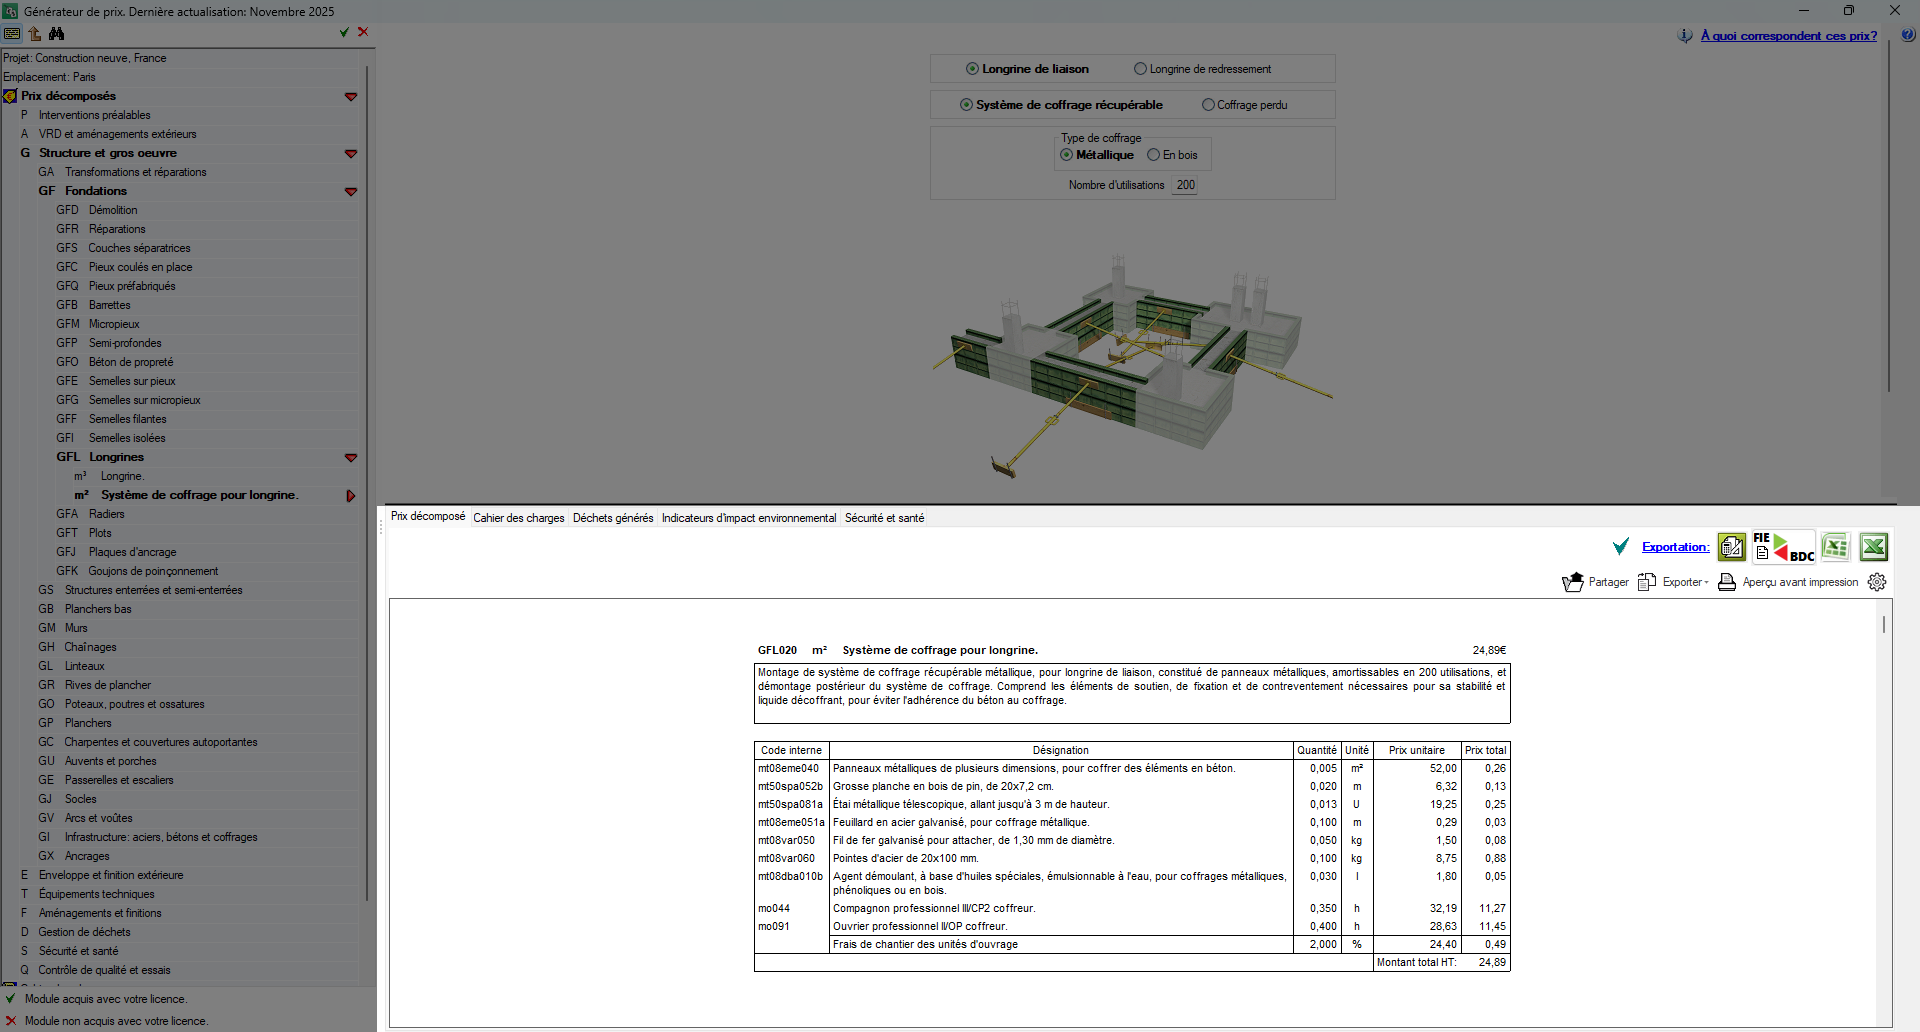Choose the Coffrage perdu option
This screenshot has width=1920, height=1032.
point(1244,105)
